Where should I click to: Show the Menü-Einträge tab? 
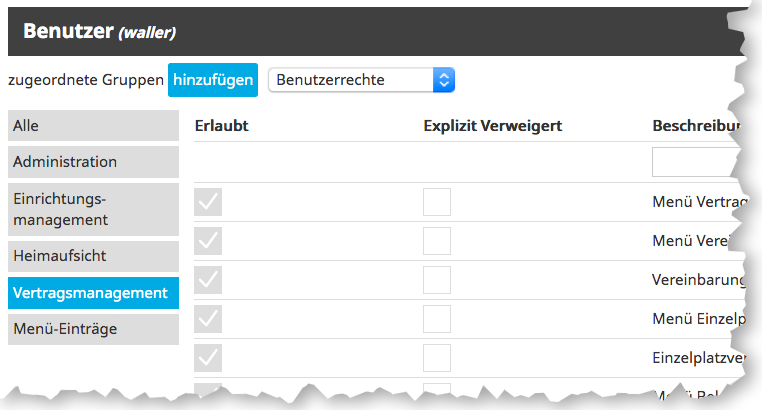tap(93, 329)
